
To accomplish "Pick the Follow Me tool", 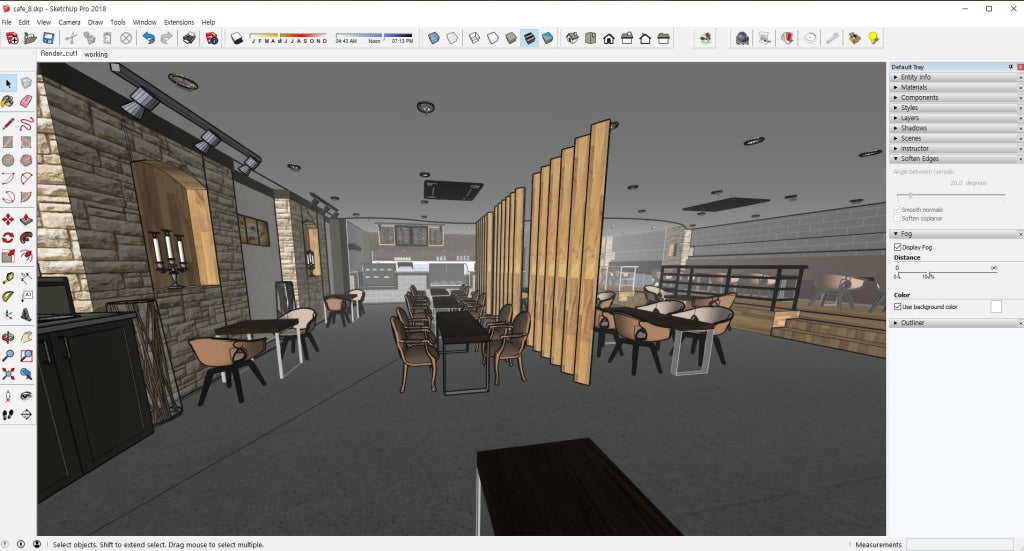I will [x=26, y=238].
